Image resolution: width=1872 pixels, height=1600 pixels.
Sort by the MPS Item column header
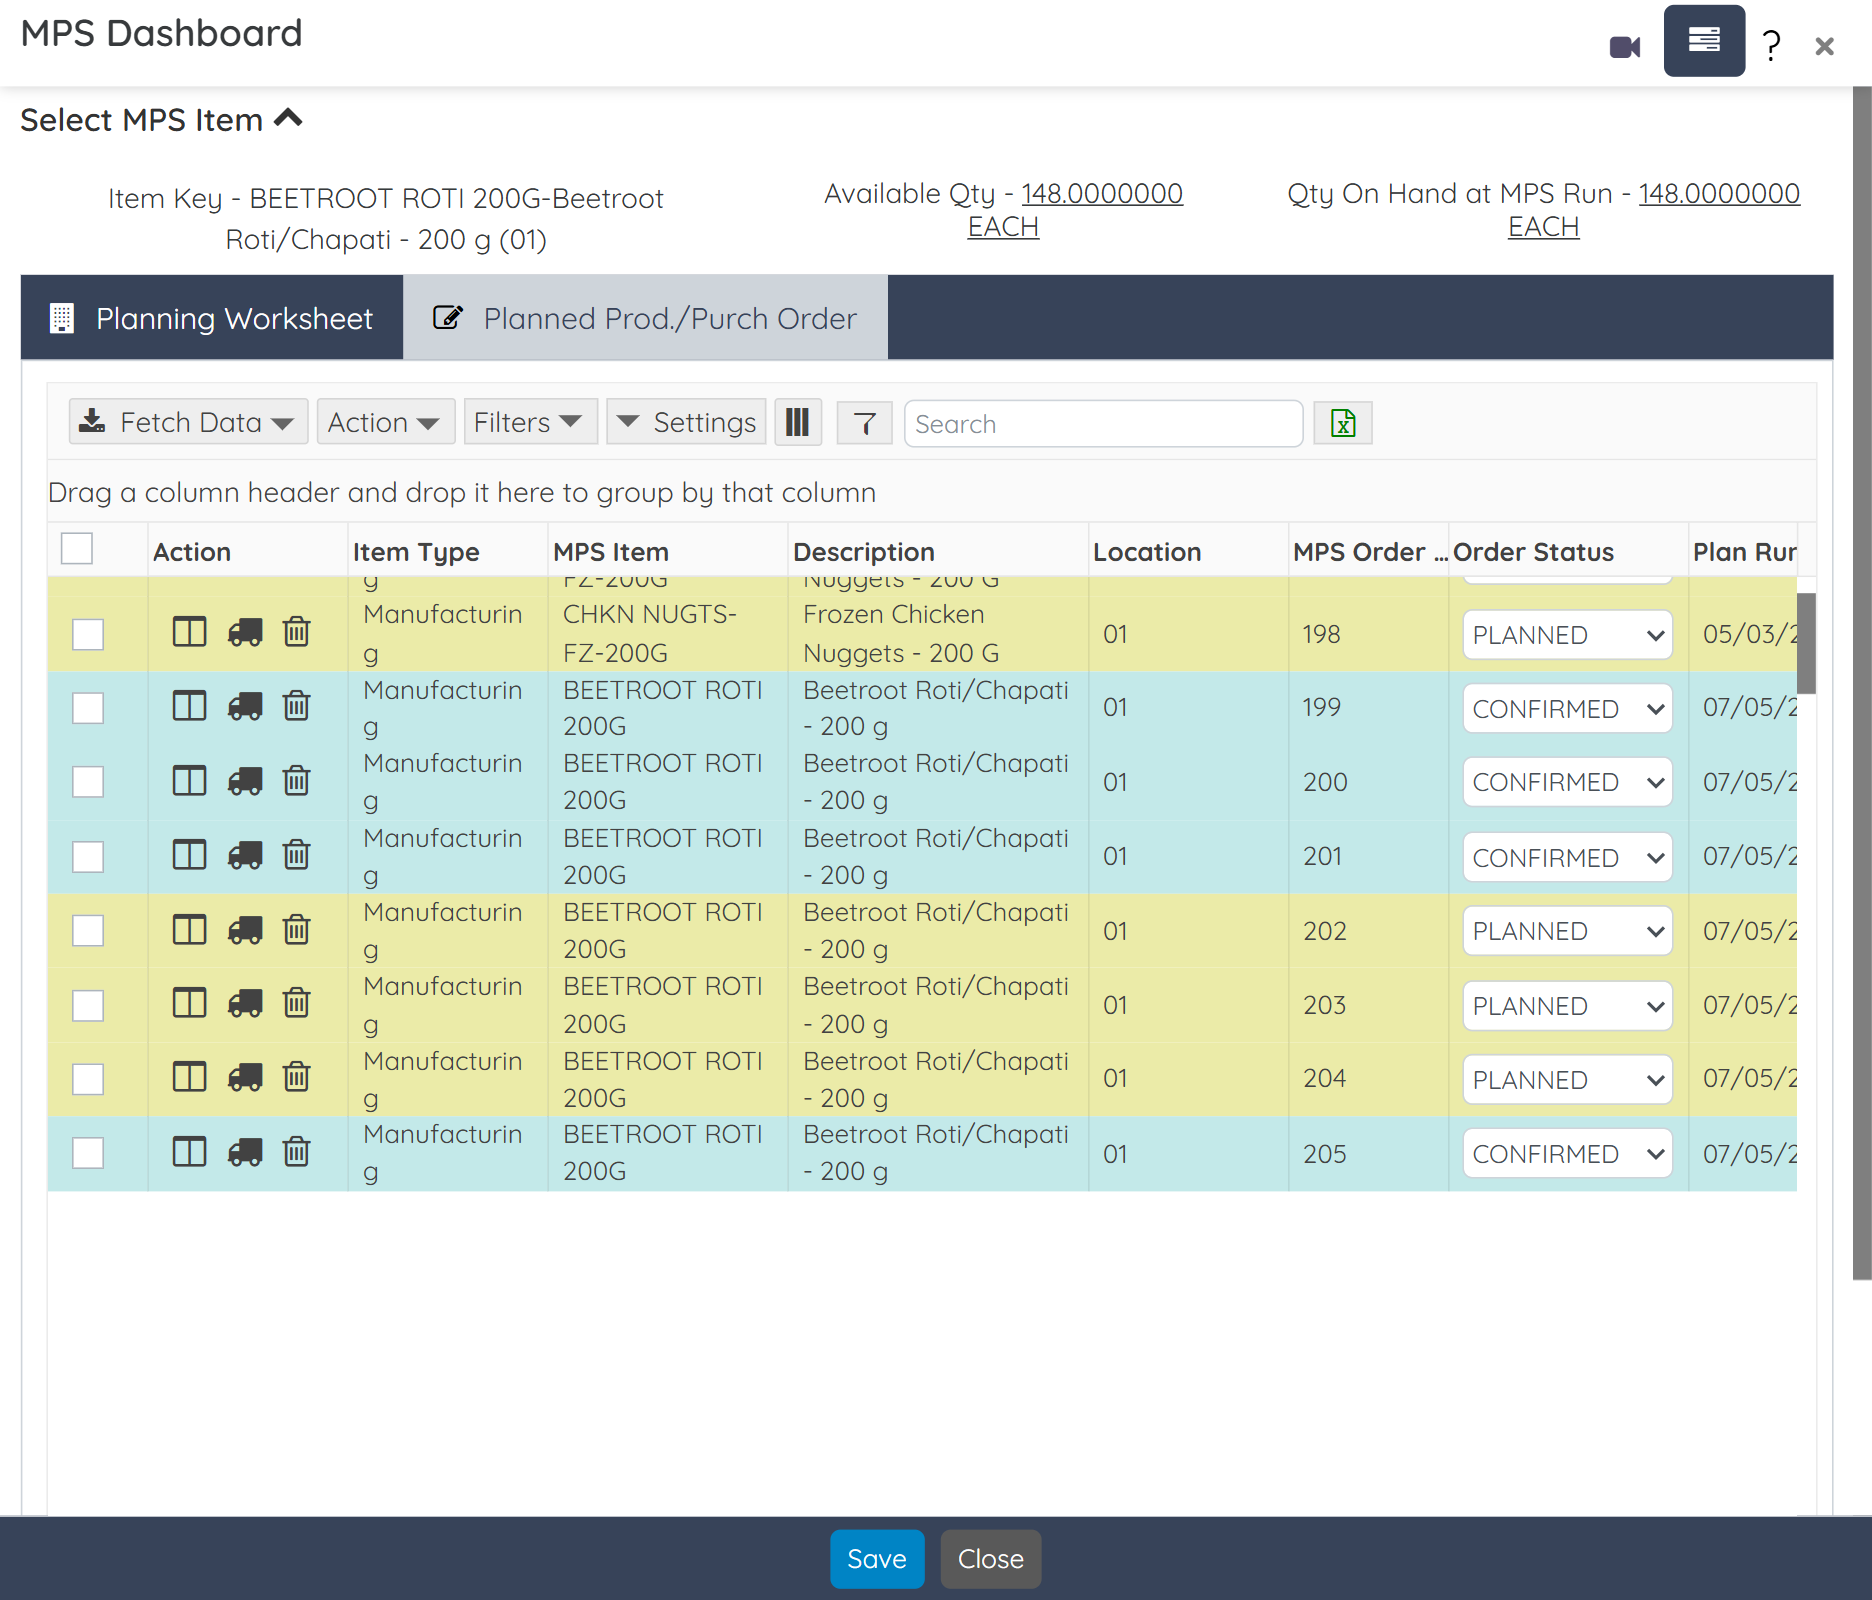pyautogui.click(x=611, y=552)
